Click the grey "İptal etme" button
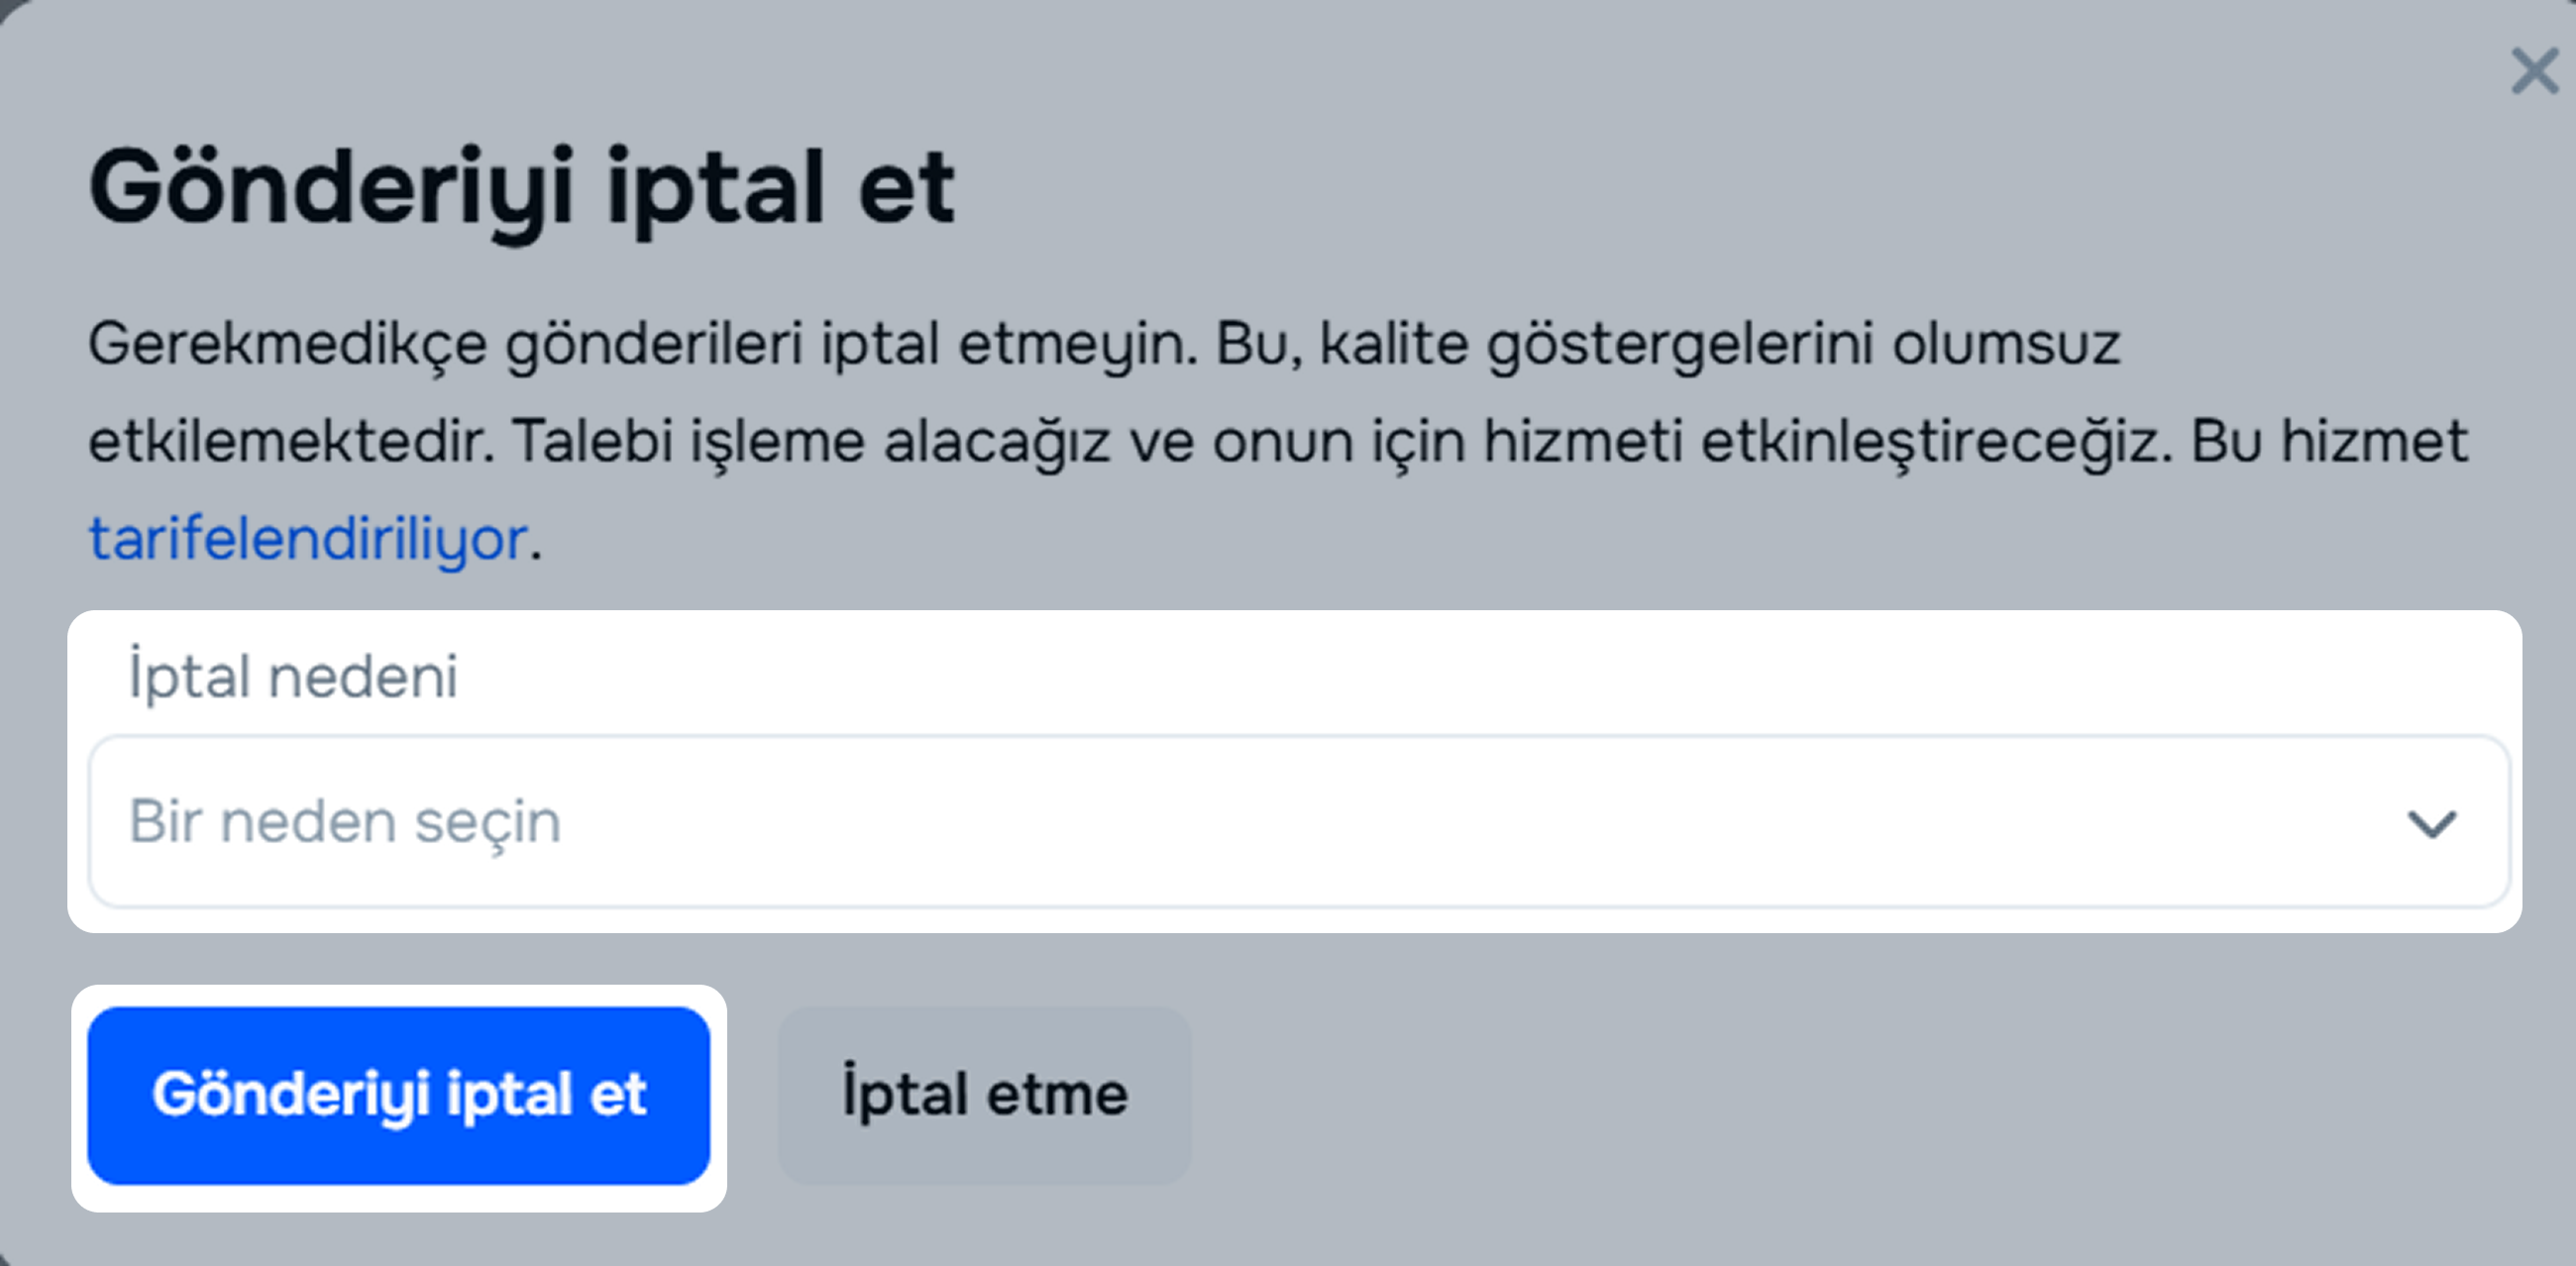 984,1095
